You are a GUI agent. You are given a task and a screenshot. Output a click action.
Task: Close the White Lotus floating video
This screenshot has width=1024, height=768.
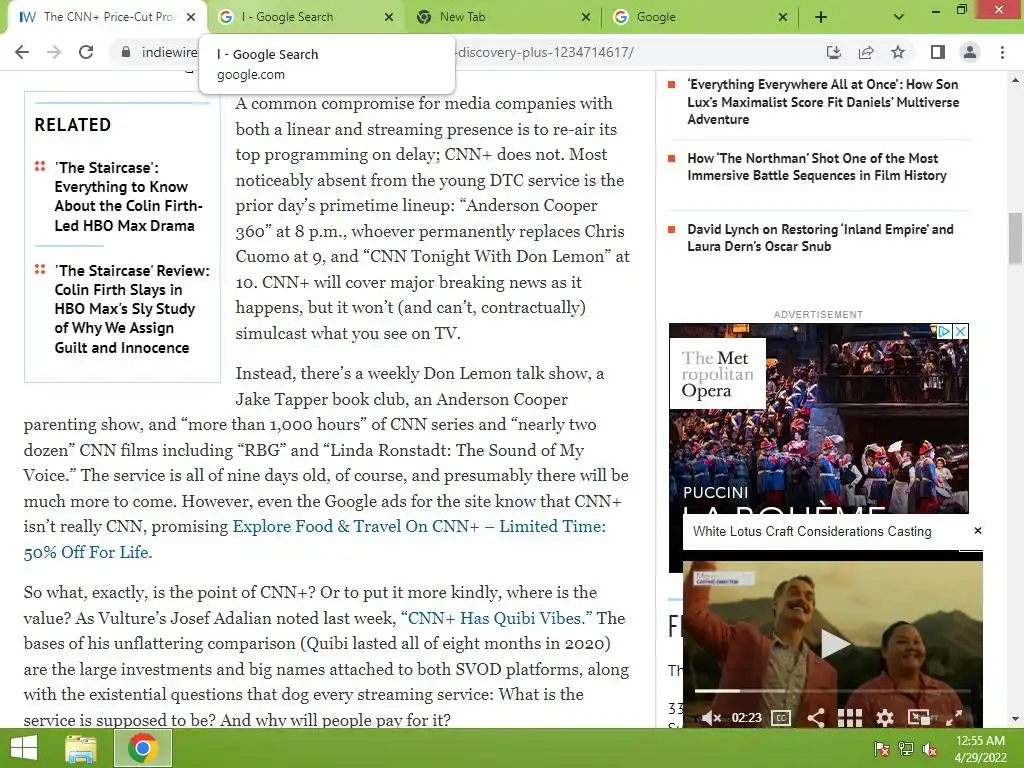(978, 530)
